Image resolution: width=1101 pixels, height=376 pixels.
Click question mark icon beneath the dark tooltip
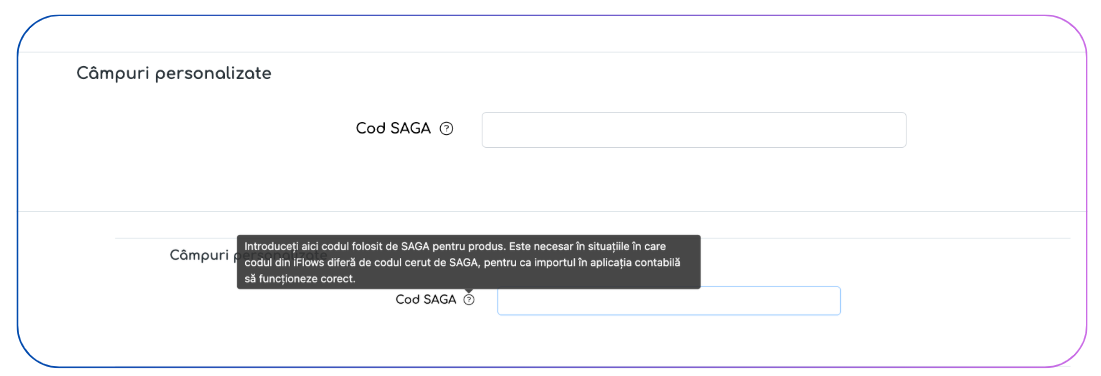coord(469,300)
